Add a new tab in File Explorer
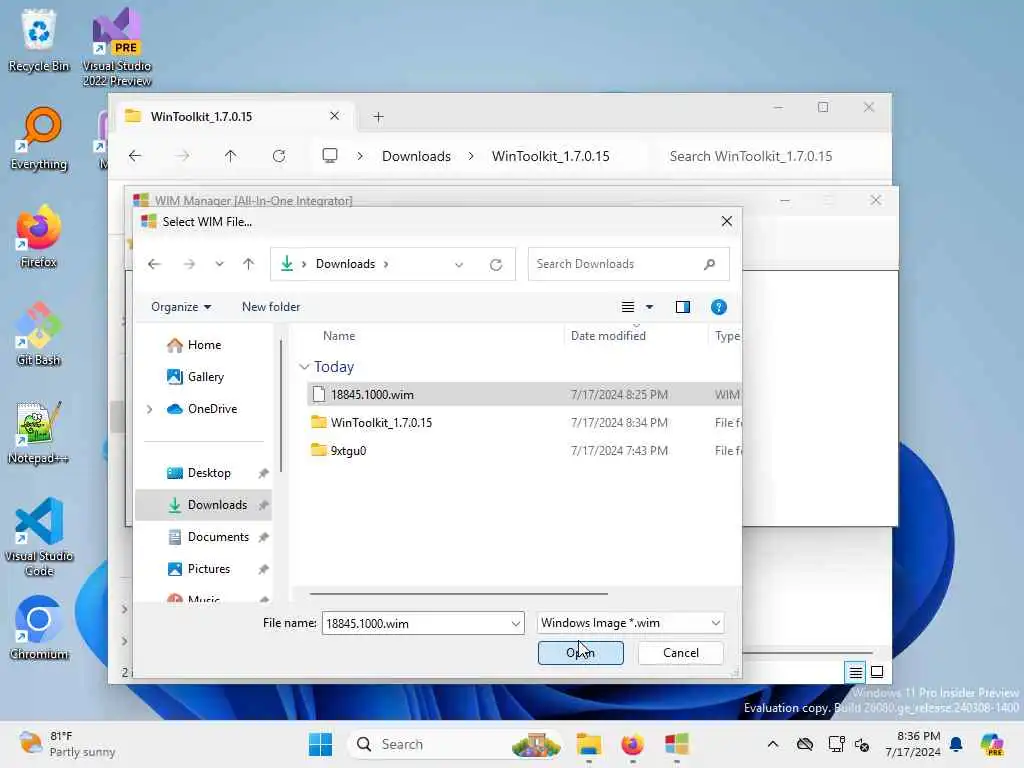The image size is (1024, 768). [378, 117]
